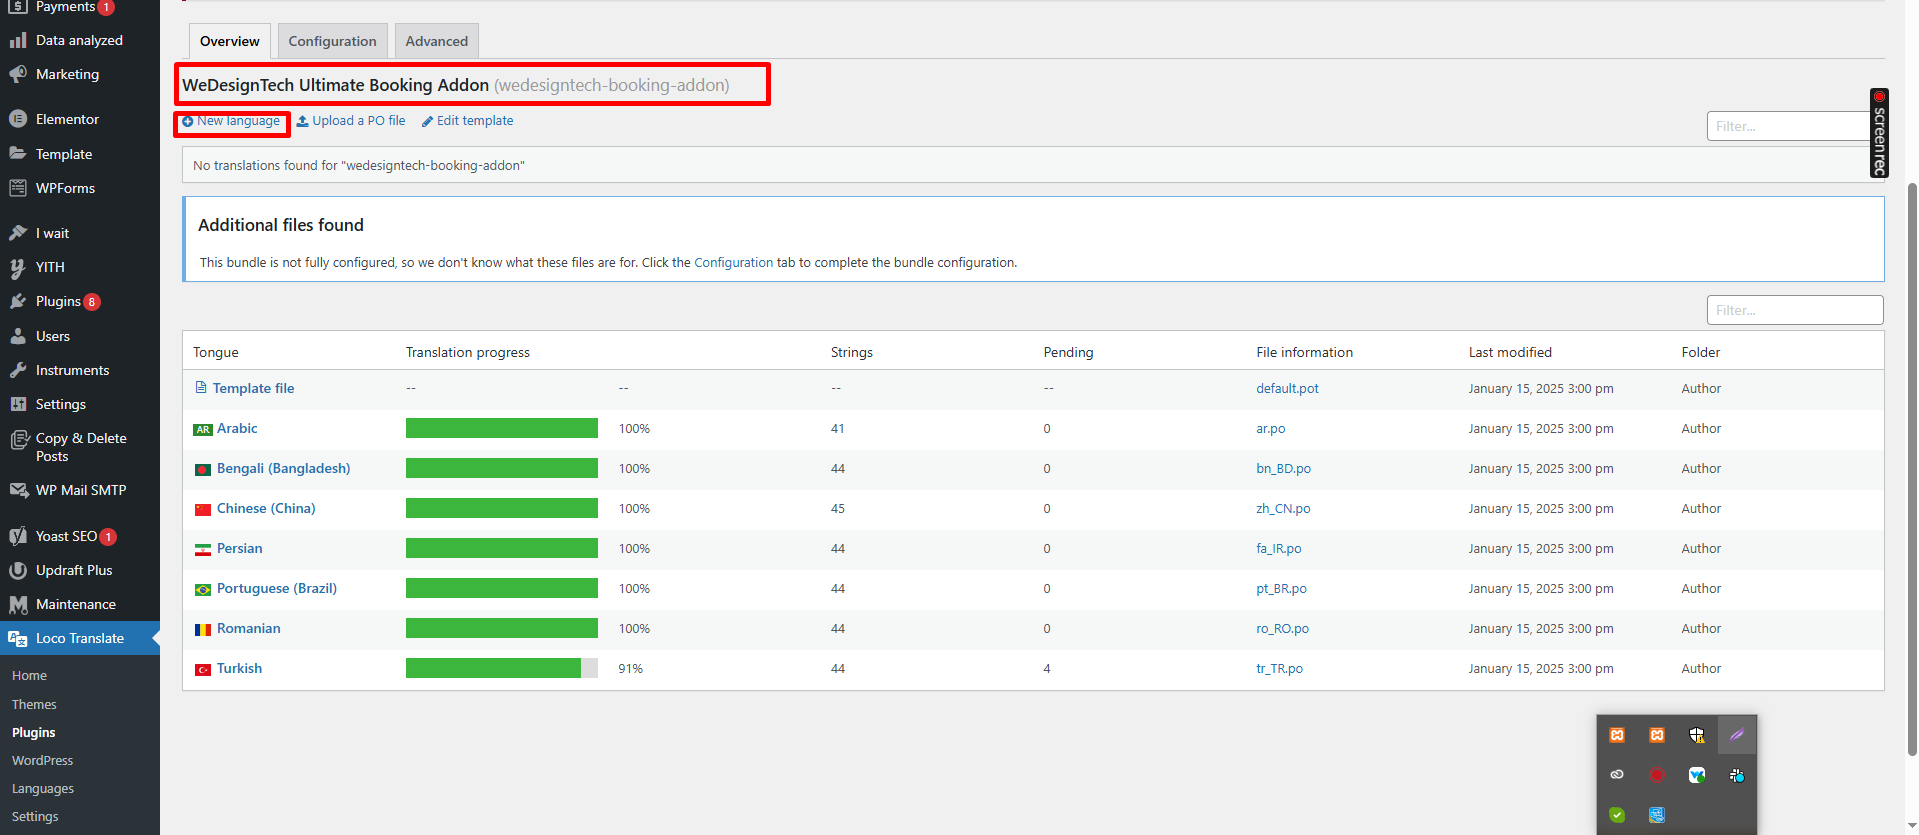The image size is (1919, 835).
Task: Open the zh_CN.po file link
Action: (x=1283, y=508)
